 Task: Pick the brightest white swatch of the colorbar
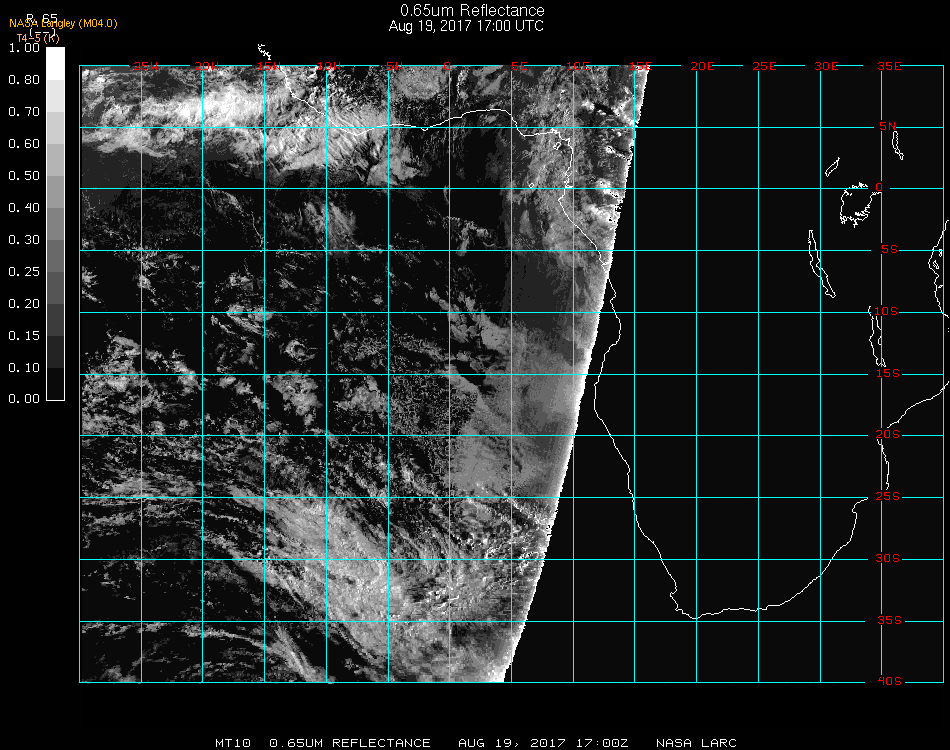tap(55, 64)
